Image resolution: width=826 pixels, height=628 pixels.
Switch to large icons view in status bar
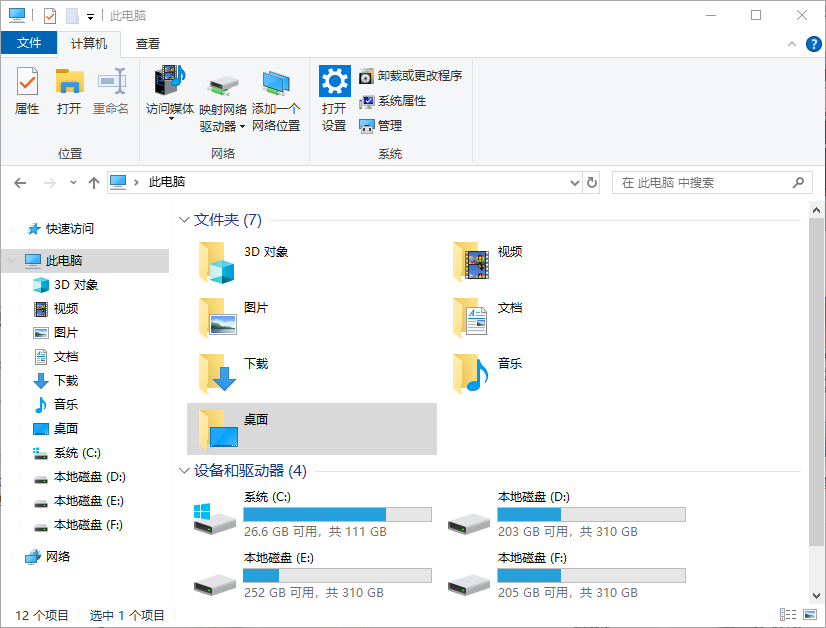[809, 615]
